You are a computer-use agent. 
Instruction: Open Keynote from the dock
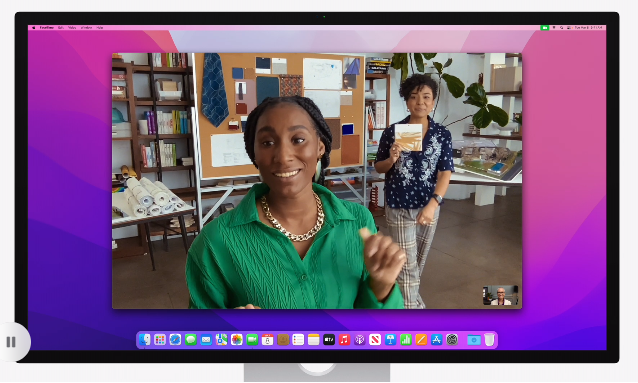pyautogui.click(x=390, y=340)
